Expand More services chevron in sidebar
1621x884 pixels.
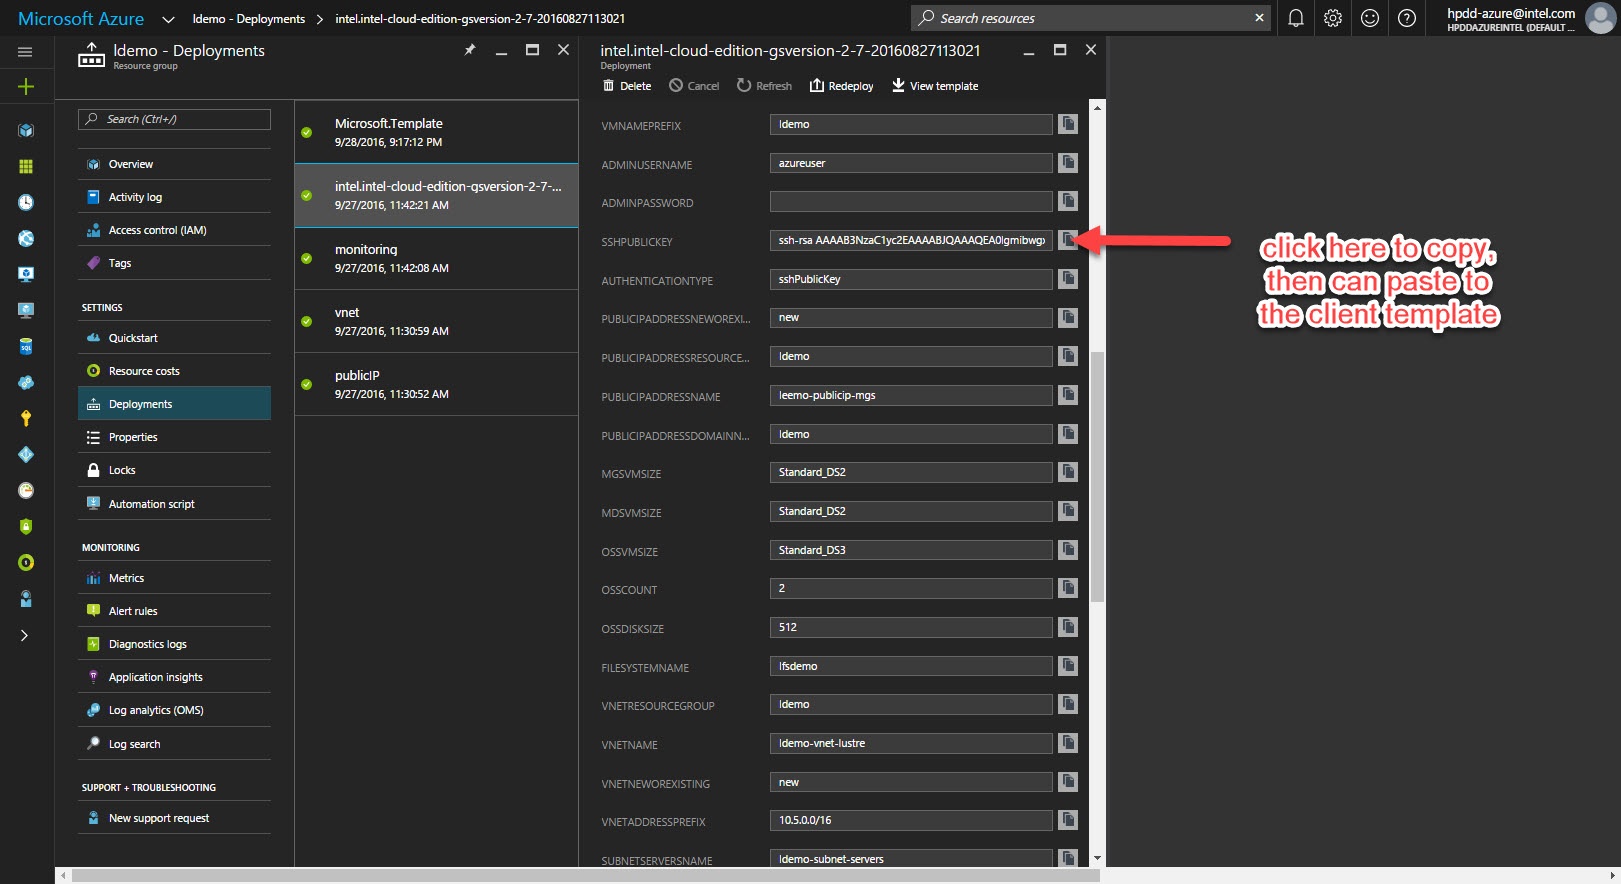(x=24, y=635)
